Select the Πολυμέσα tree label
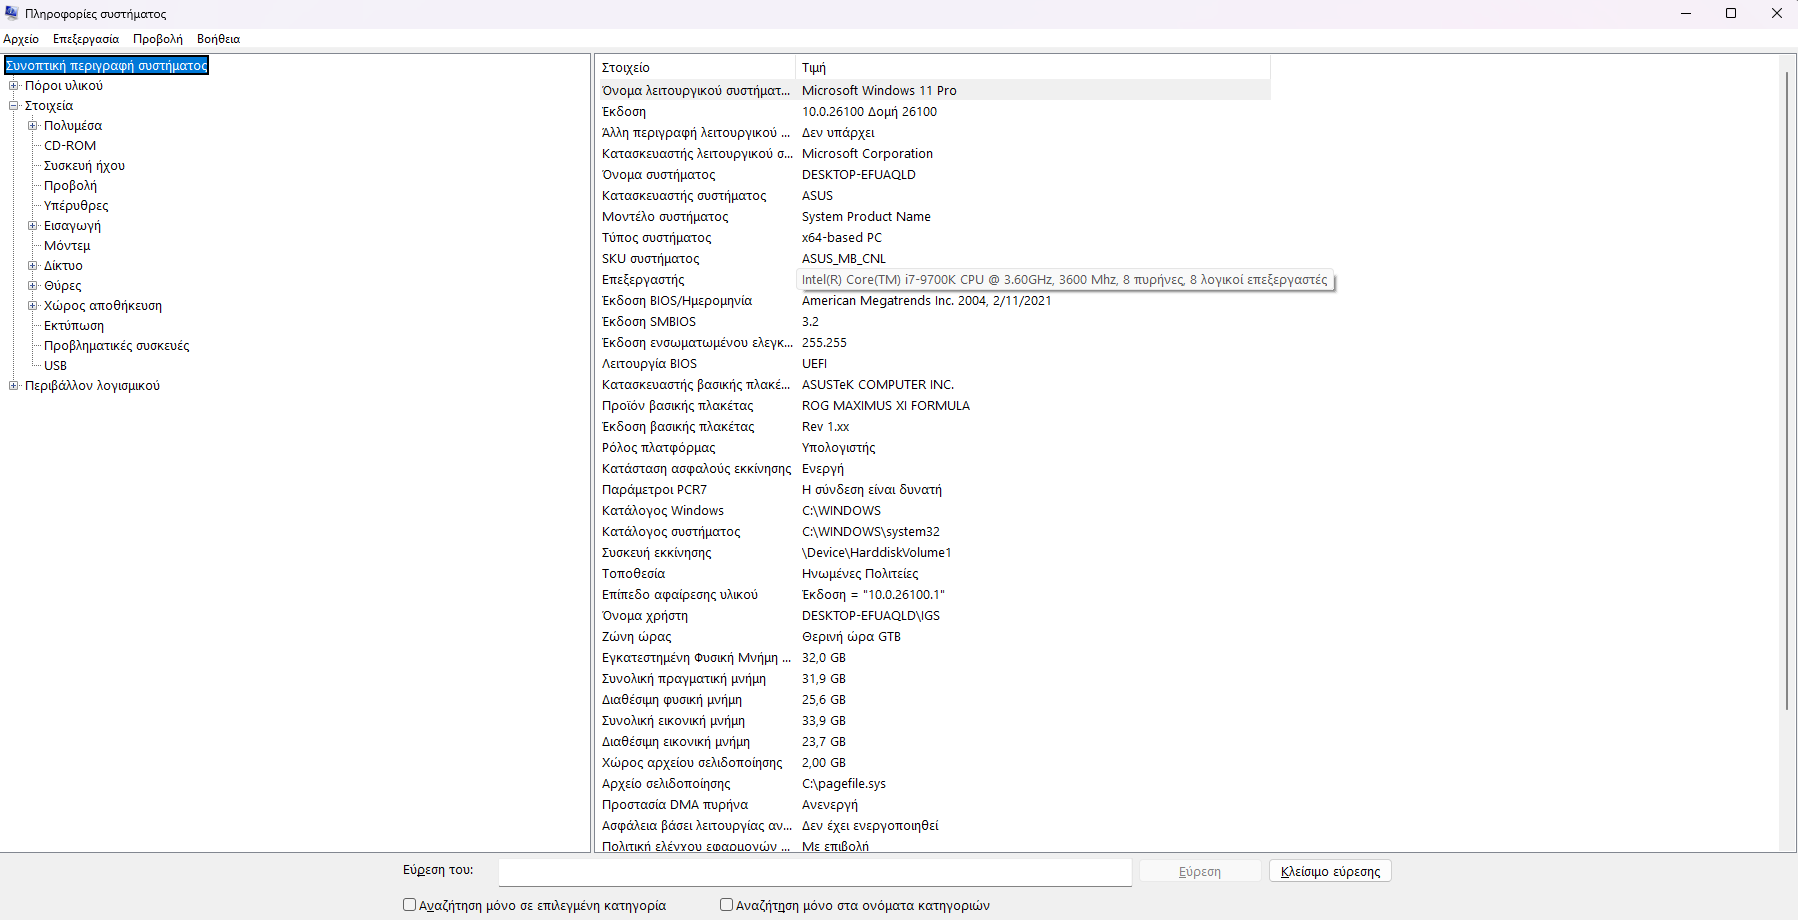The height and width of the screenshot is (920, 1798). tap(73, 126)
